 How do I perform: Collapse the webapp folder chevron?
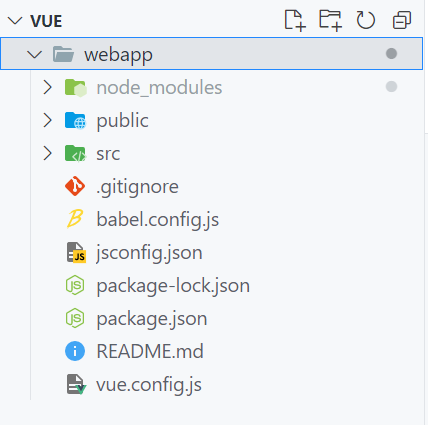point(35,54)
